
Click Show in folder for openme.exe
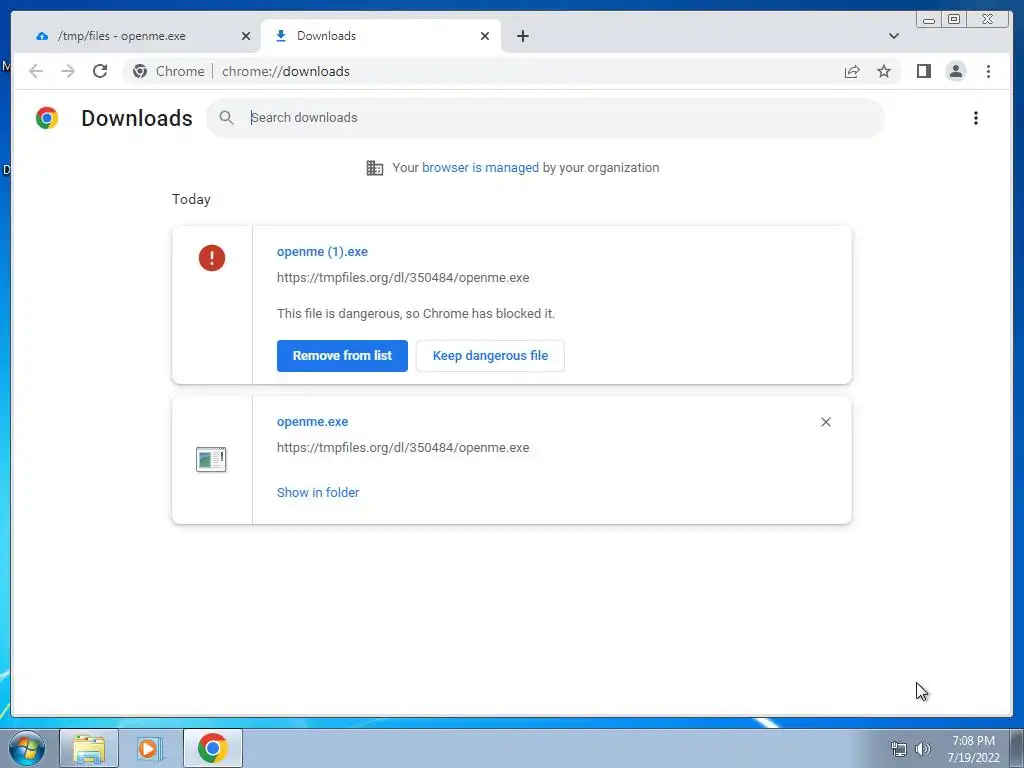[x=318, y=492]
